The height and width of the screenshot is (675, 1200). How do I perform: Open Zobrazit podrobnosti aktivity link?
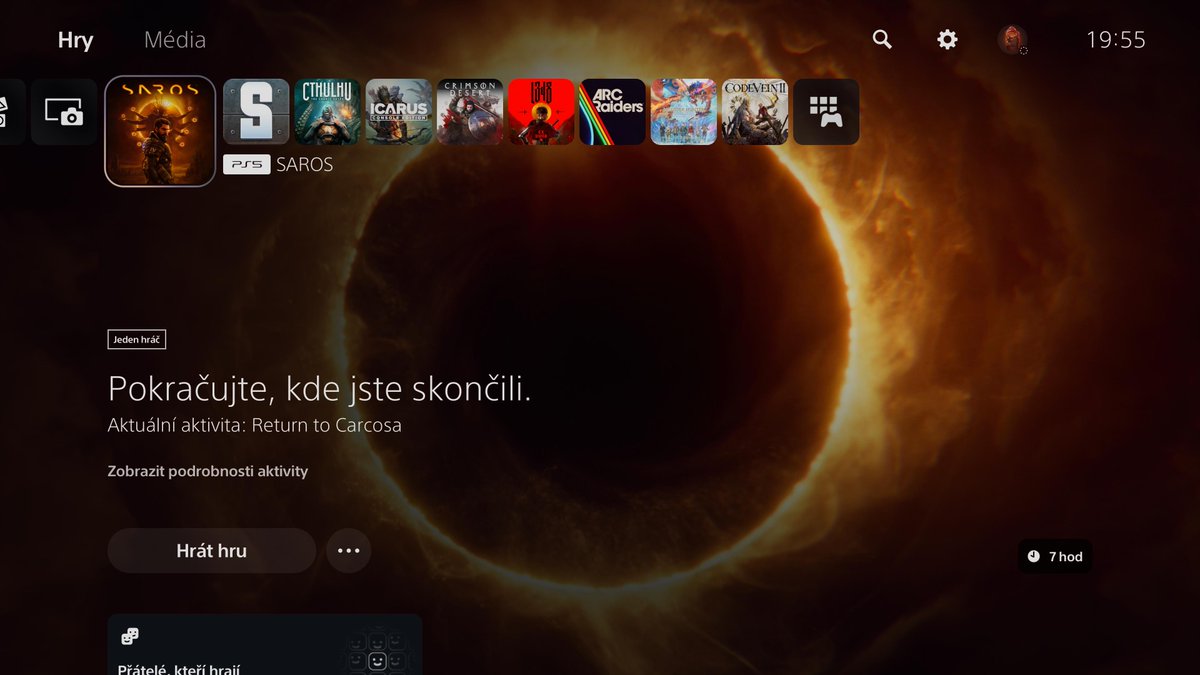coord(208,471)
